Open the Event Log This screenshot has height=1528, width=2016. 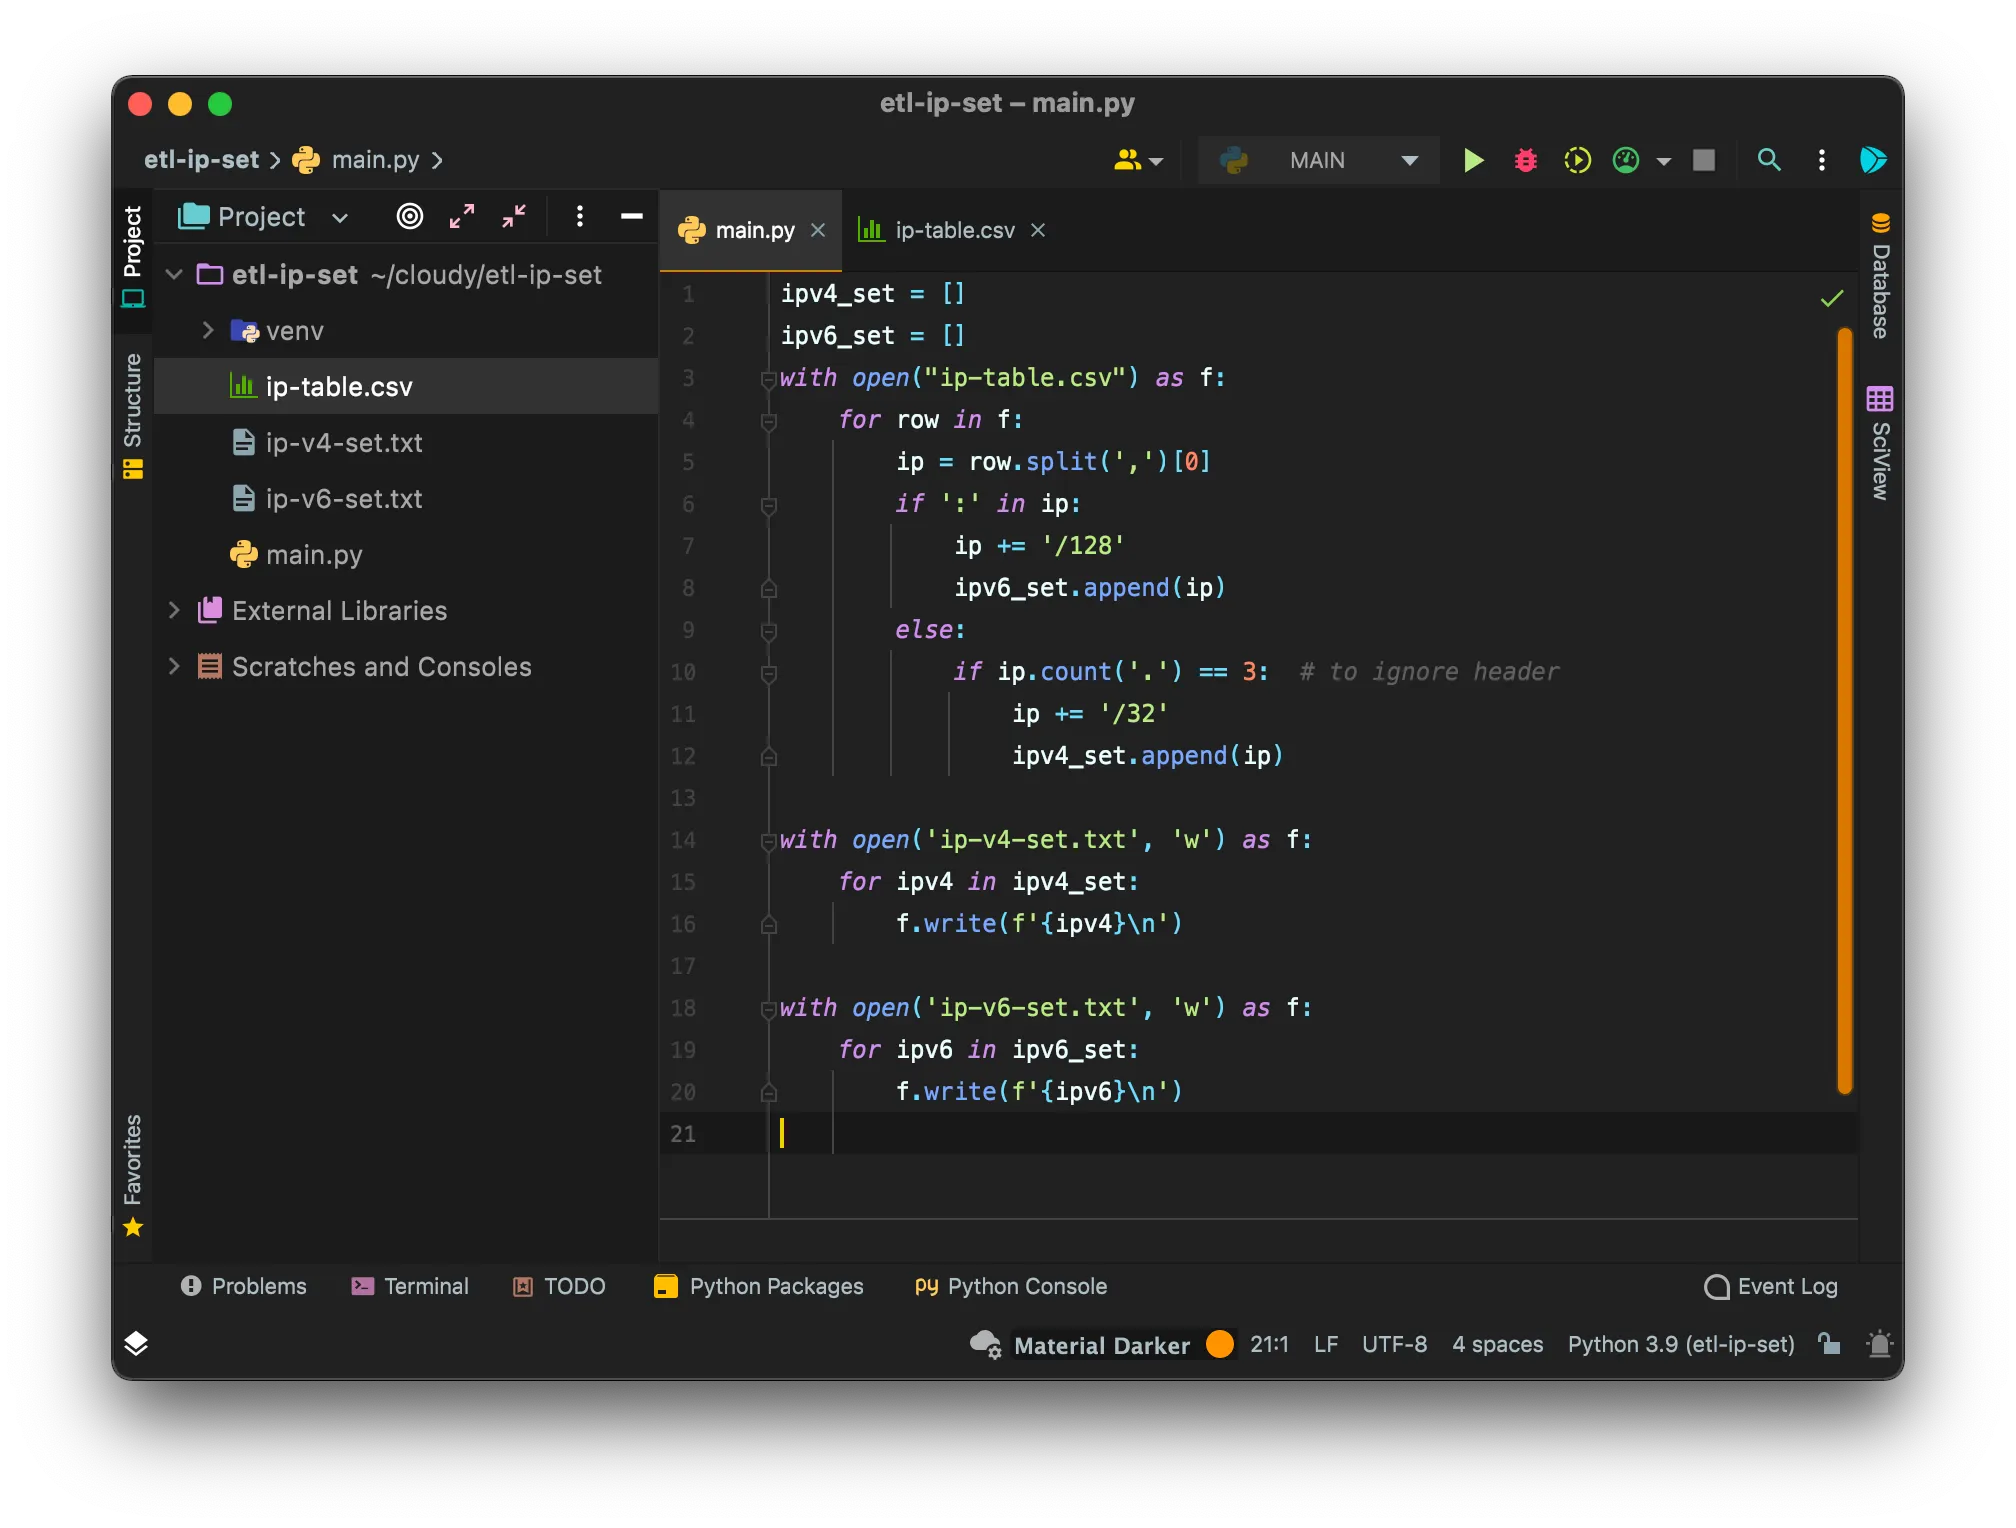tap(1771, 1286)
